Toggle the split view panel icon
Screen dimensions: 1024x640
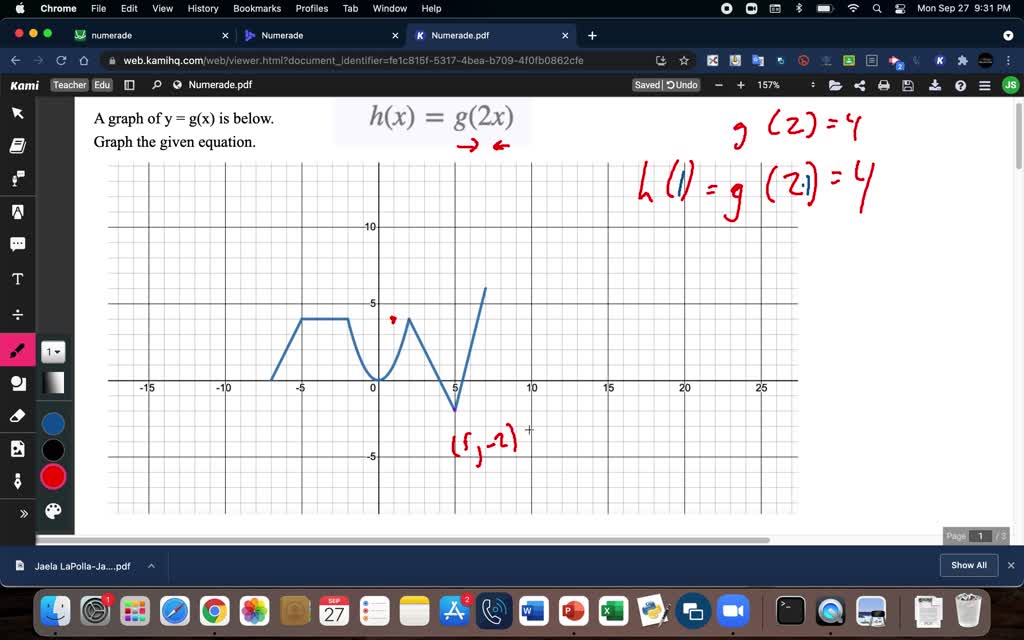129,84
